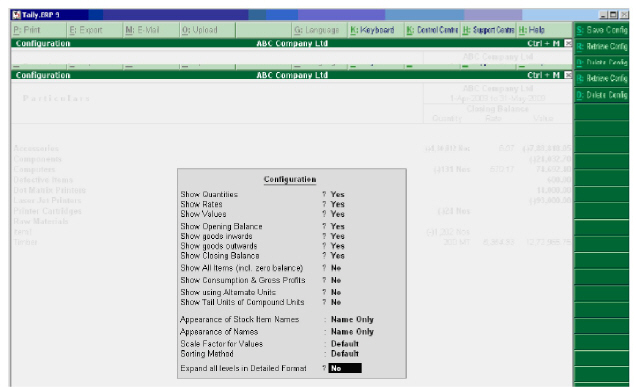Image resolution: width=637 pixels, height=387 pixels.
Task: Select Dot Matrix Printers in the background list
Action: [50, 190]
